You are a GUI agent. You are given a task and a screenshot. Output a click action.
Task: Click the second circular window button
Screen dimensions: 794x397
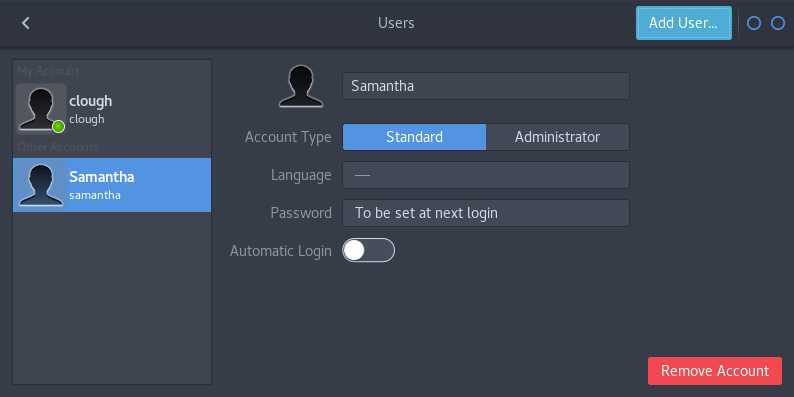(x=778, y=23)
